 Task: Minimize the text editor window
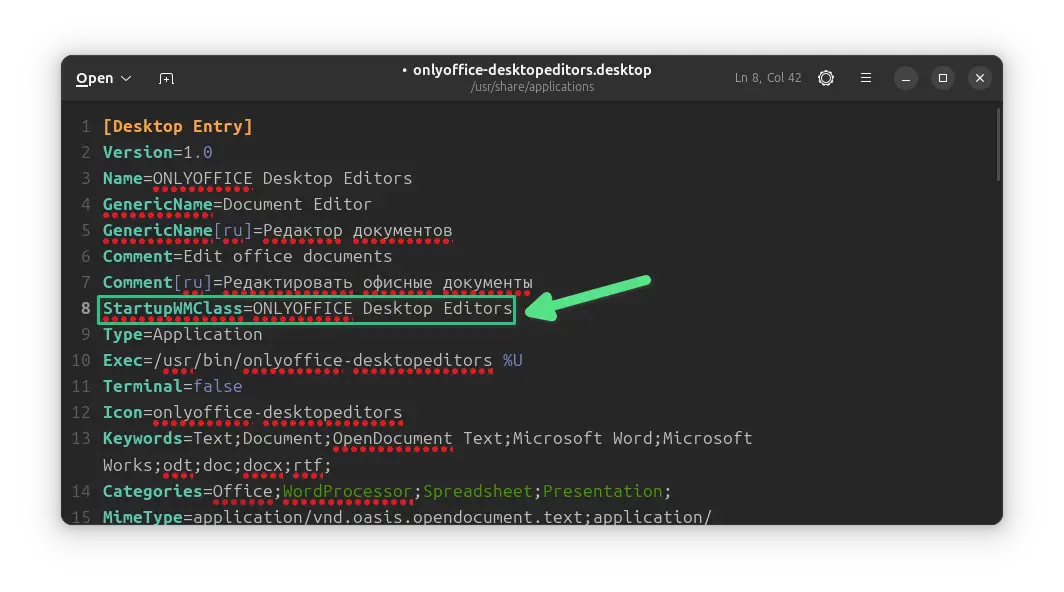coord(905,78)
